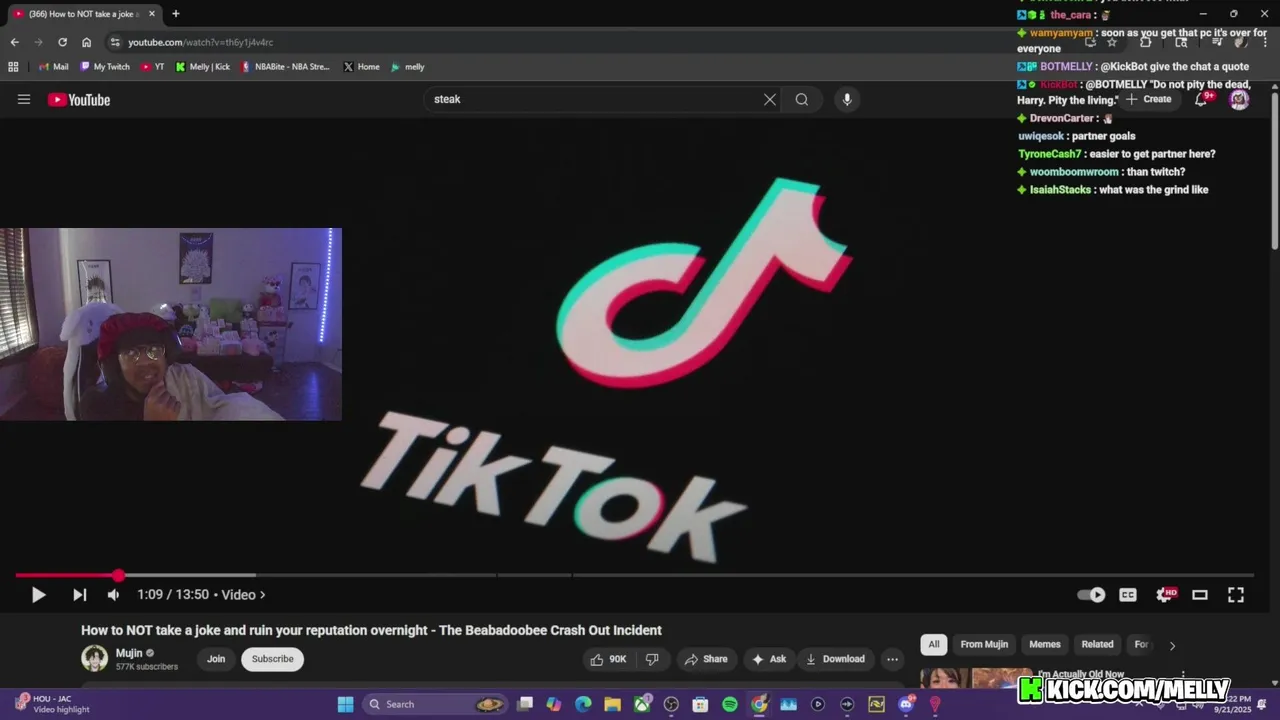Select the 'From Mujin' filter chip

coord(984,644)
